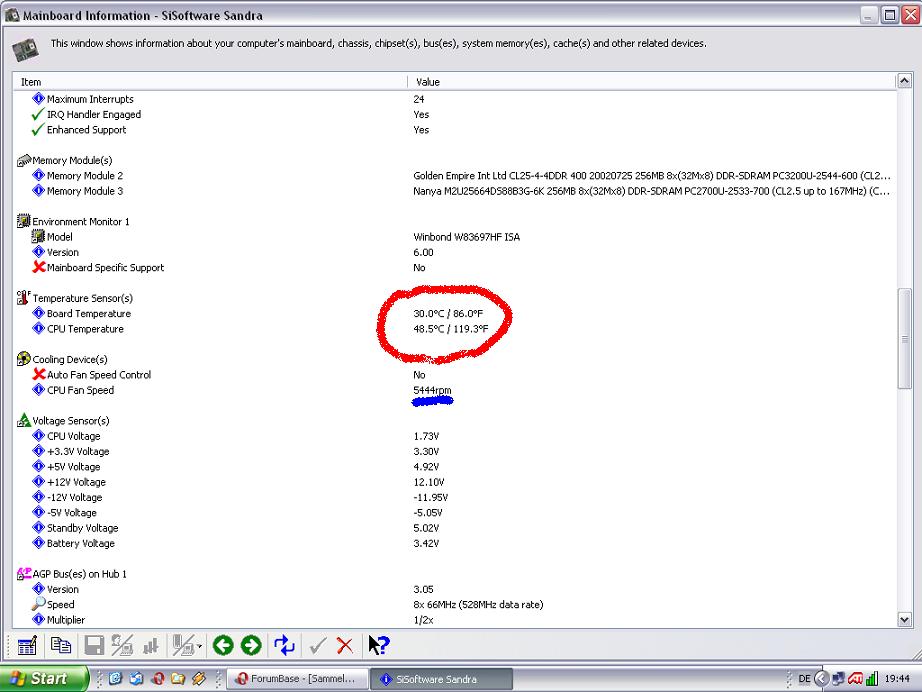Click the Save floppy disk icon
The height and width of the screenshot is (692, 922).
(94, 646)
